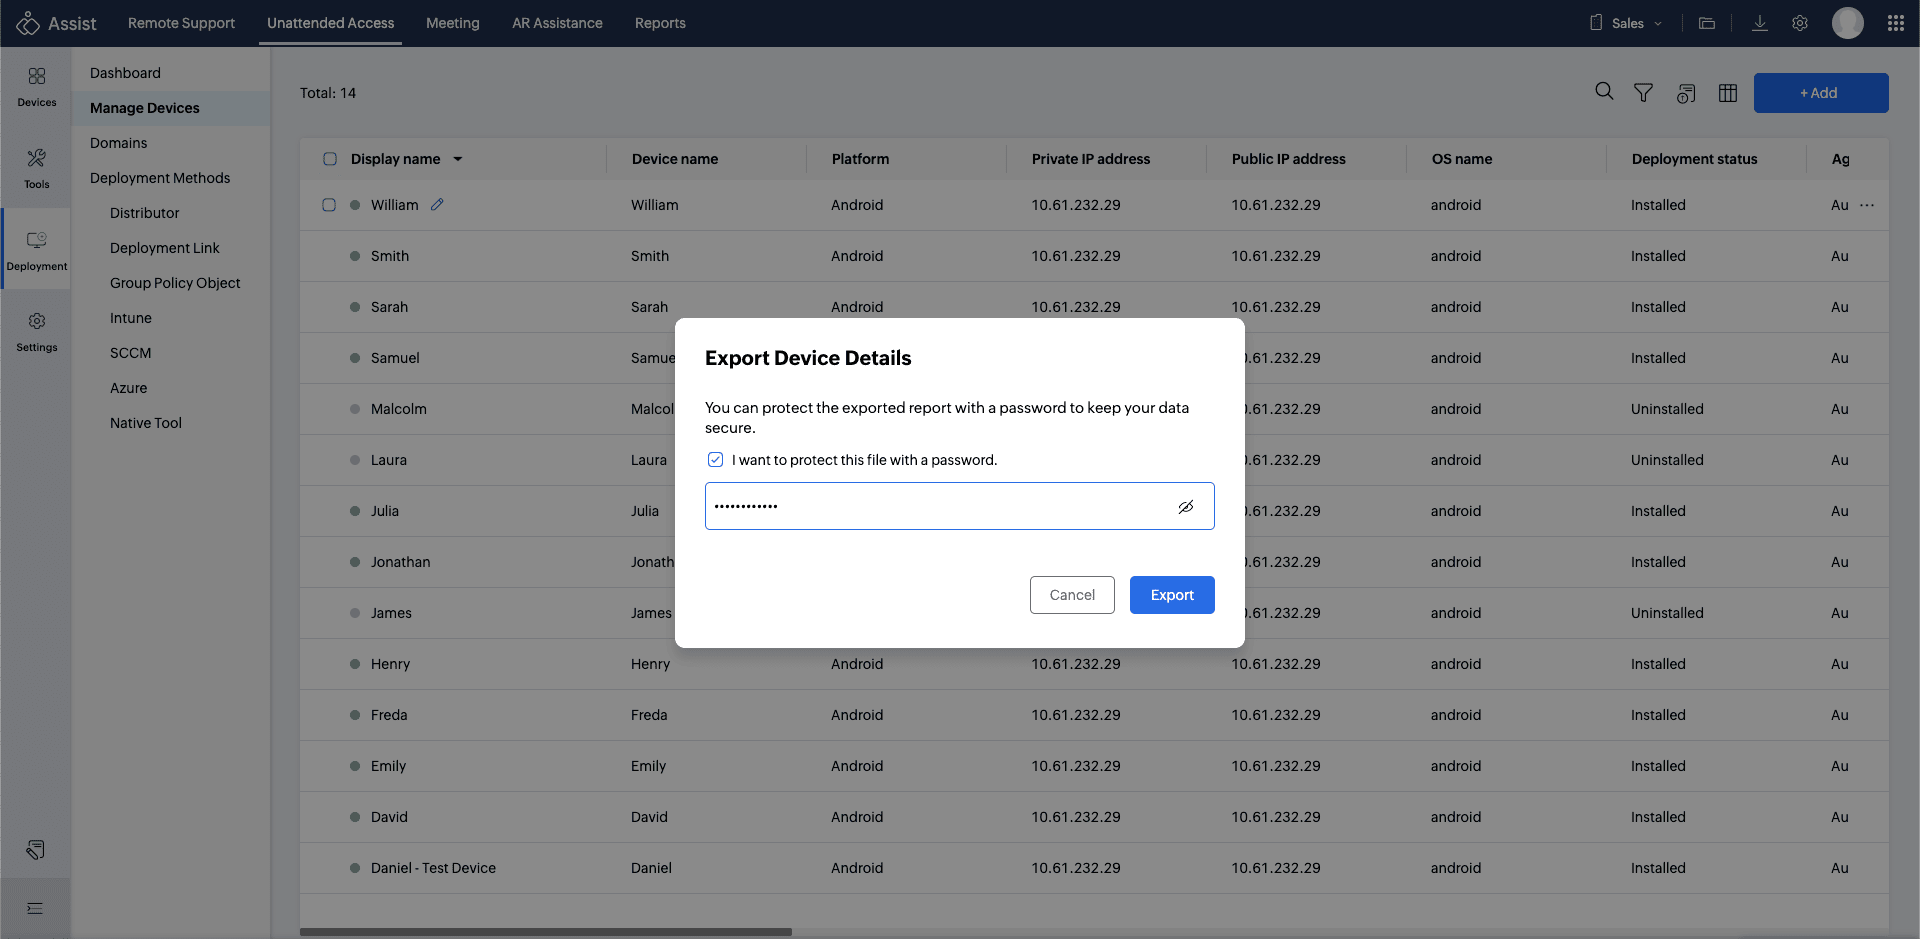
Task: Open the Tools sidebar section
Action: [x=37, y=168]
